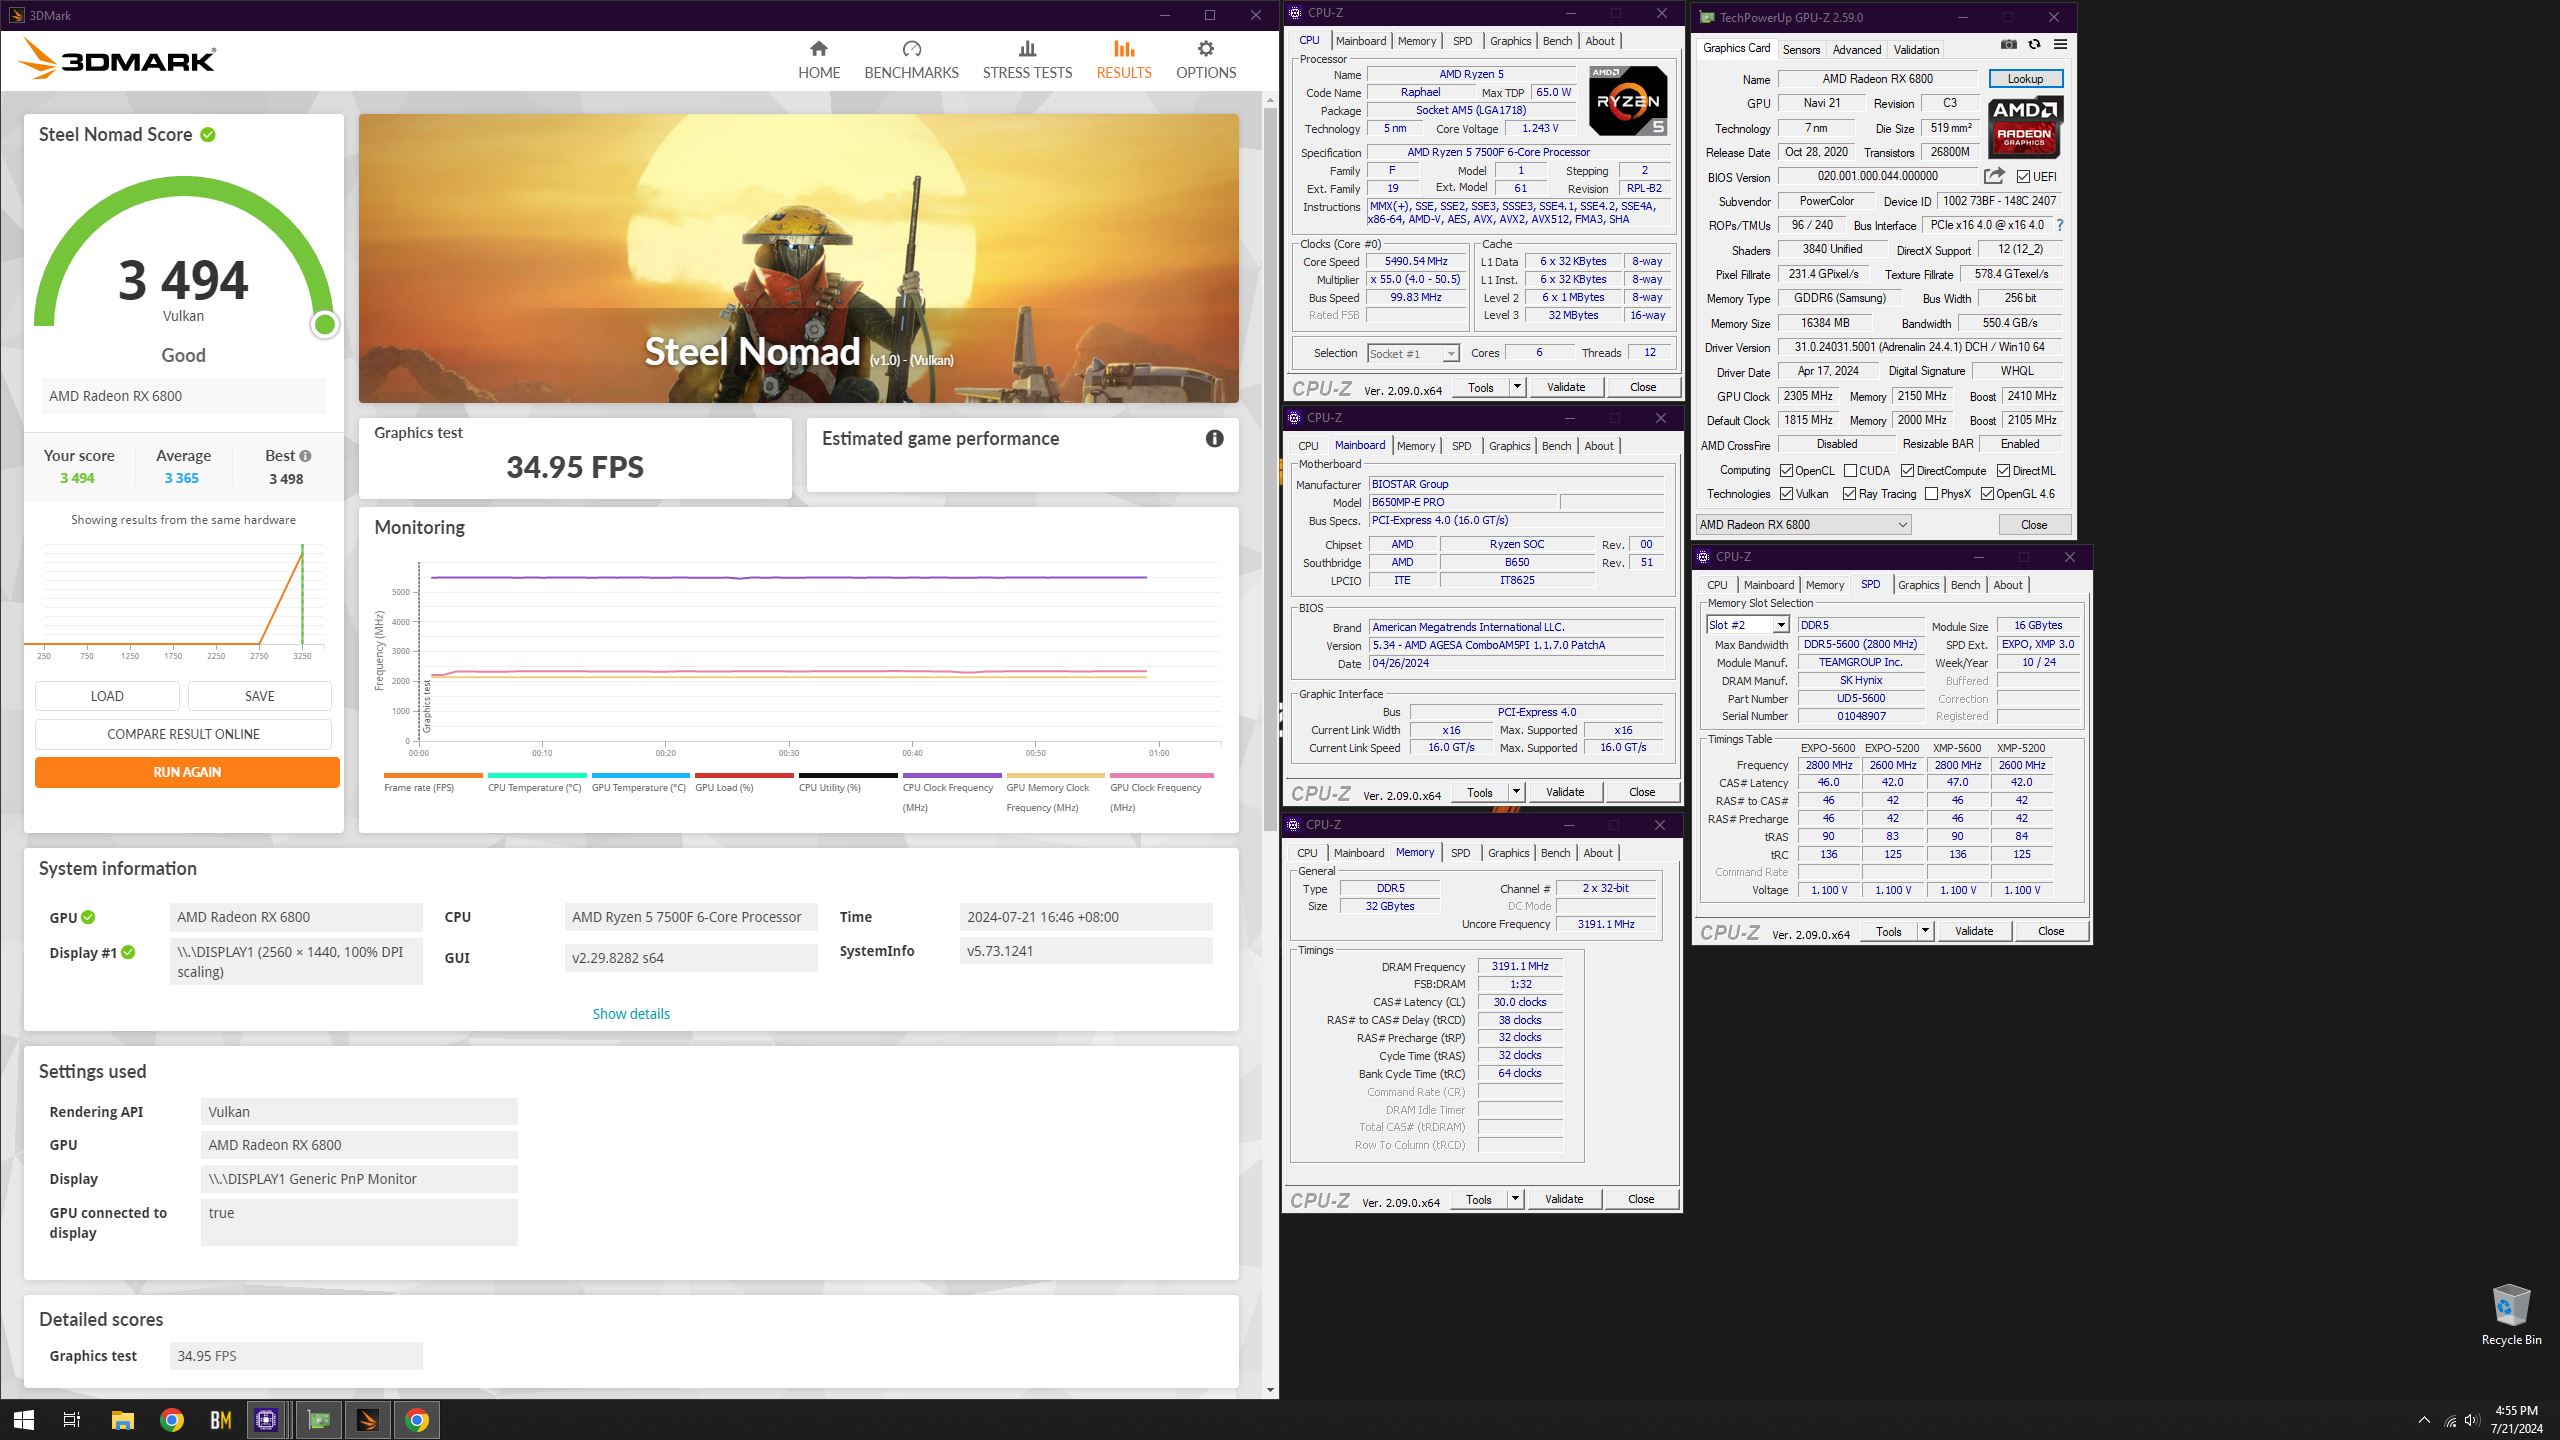Toggle the Vulkan checkbox in GPU-Z
This screenshot has height=1440, width=2560.
click(x=1786, y=494)
